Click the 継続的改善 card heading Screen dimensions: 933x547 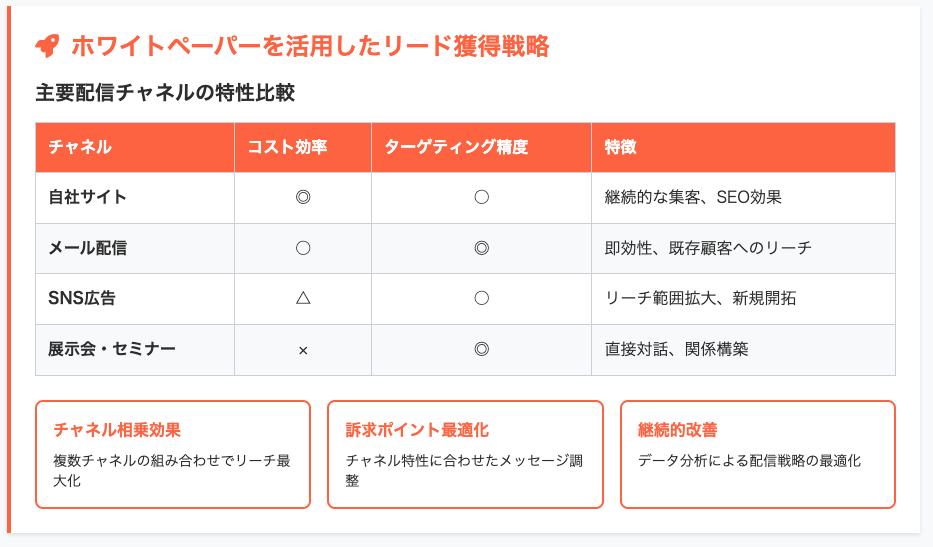677,430
